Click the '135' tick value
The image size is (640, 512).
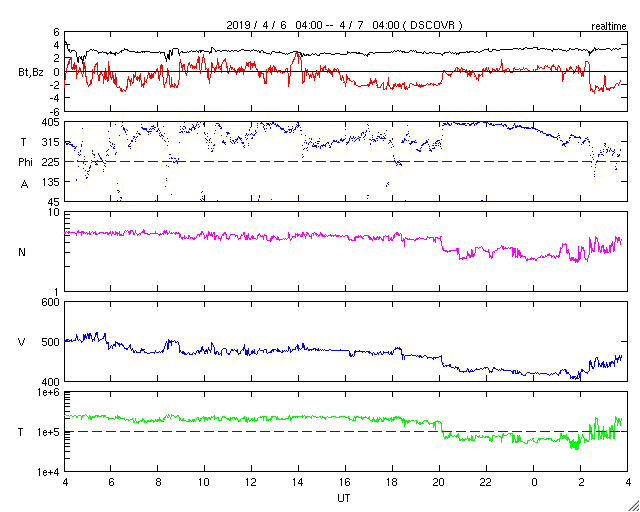coord(51,182)
